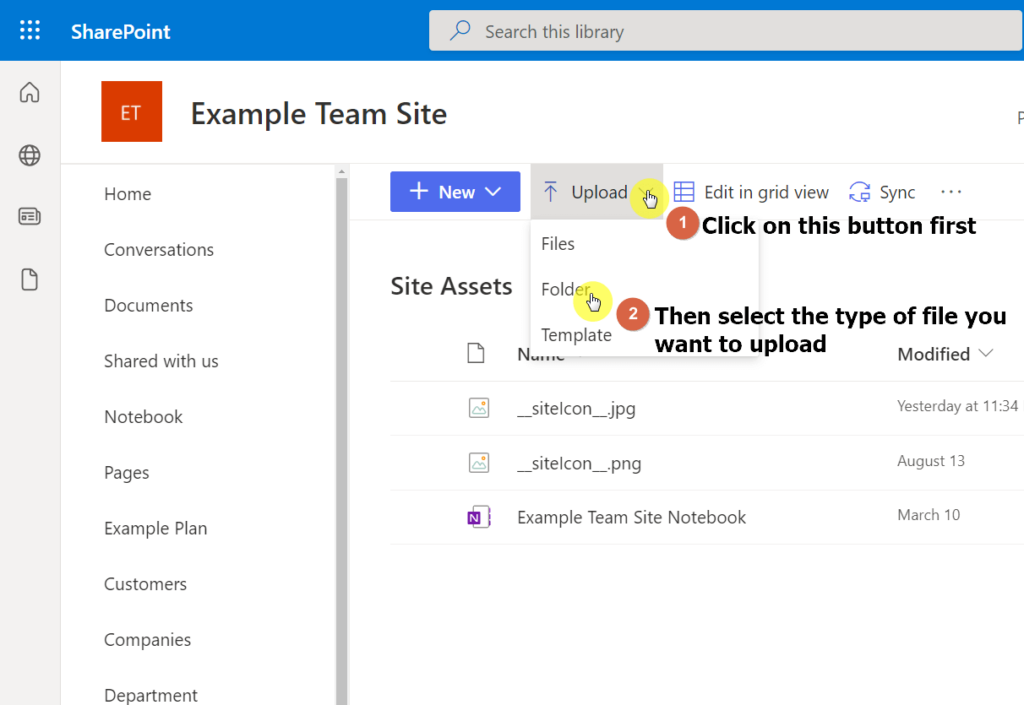Choose Template from the Upload menu
1024x705 pixels.
tap(576, 335)
